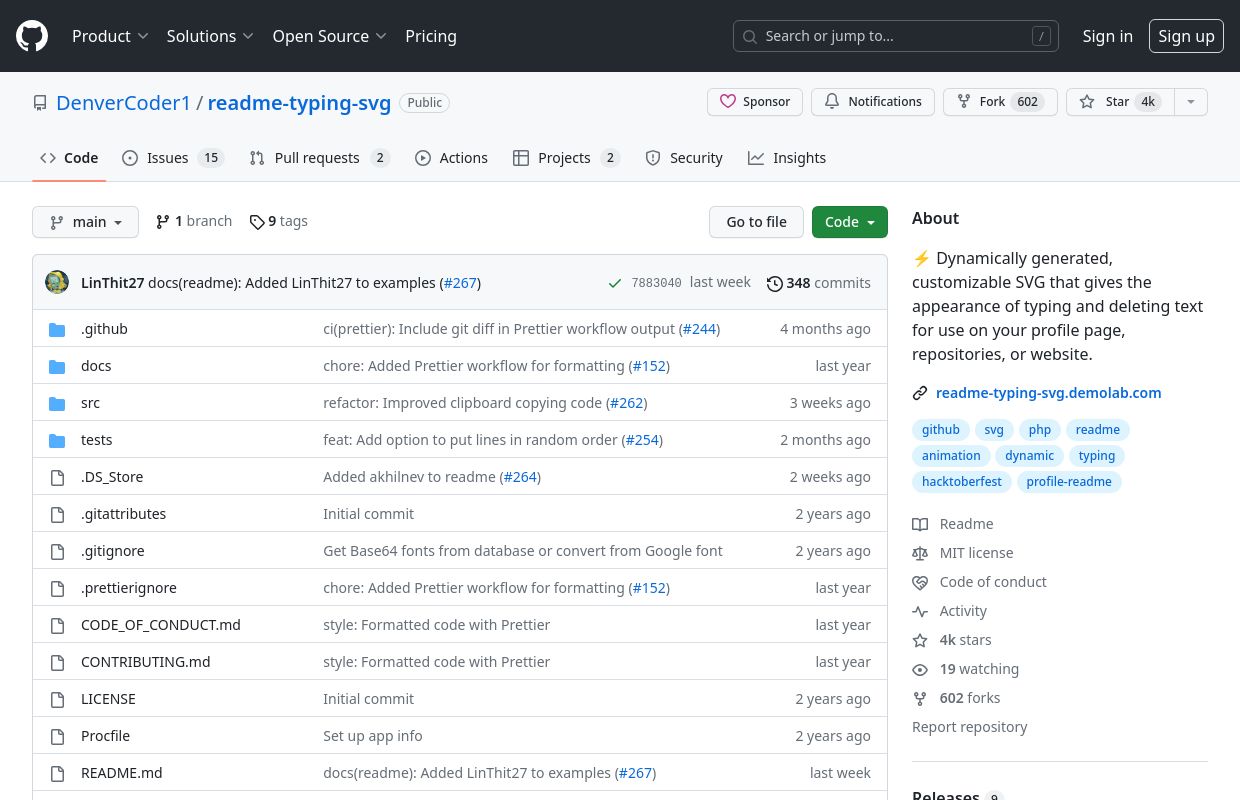Viewport: 1240px width, 800px height.
Task: Click the green check status icon
Action: (615, 283)
